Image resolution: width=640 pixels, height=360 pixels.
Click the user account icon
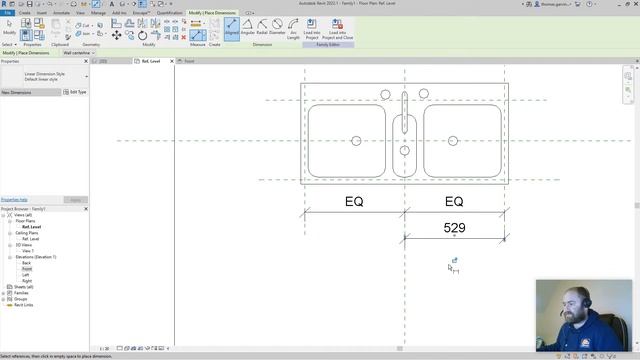537,4
